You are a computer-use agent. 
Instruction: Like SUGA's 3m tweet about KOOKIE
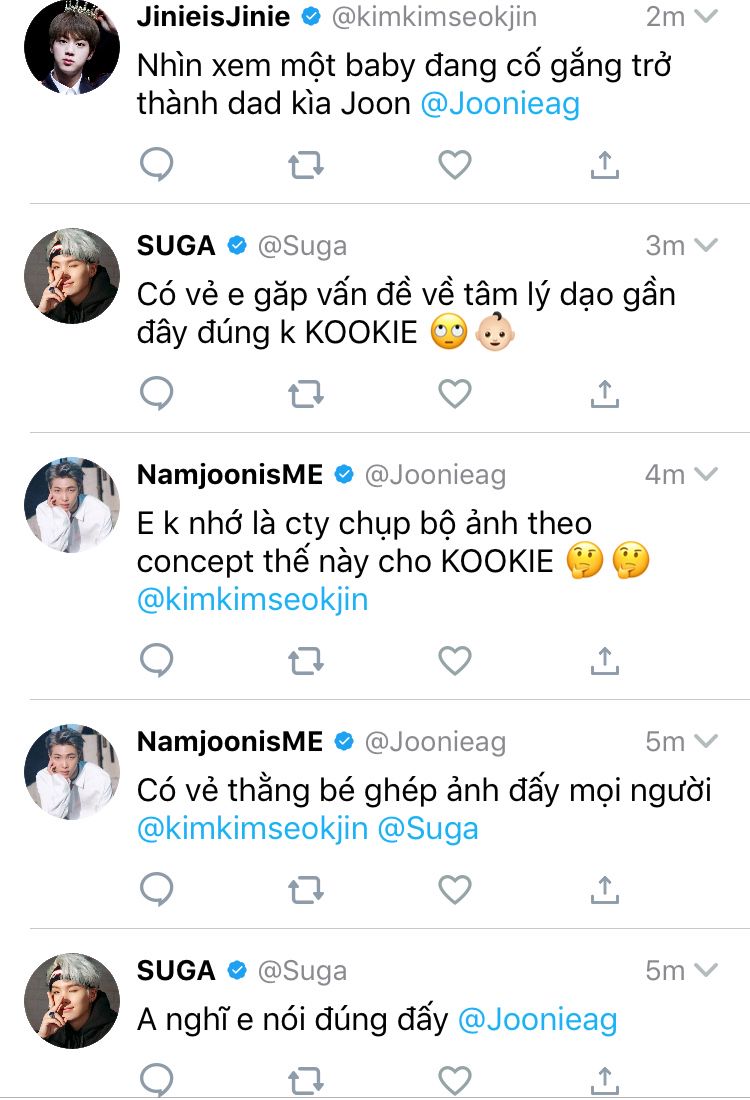point(455,394)
